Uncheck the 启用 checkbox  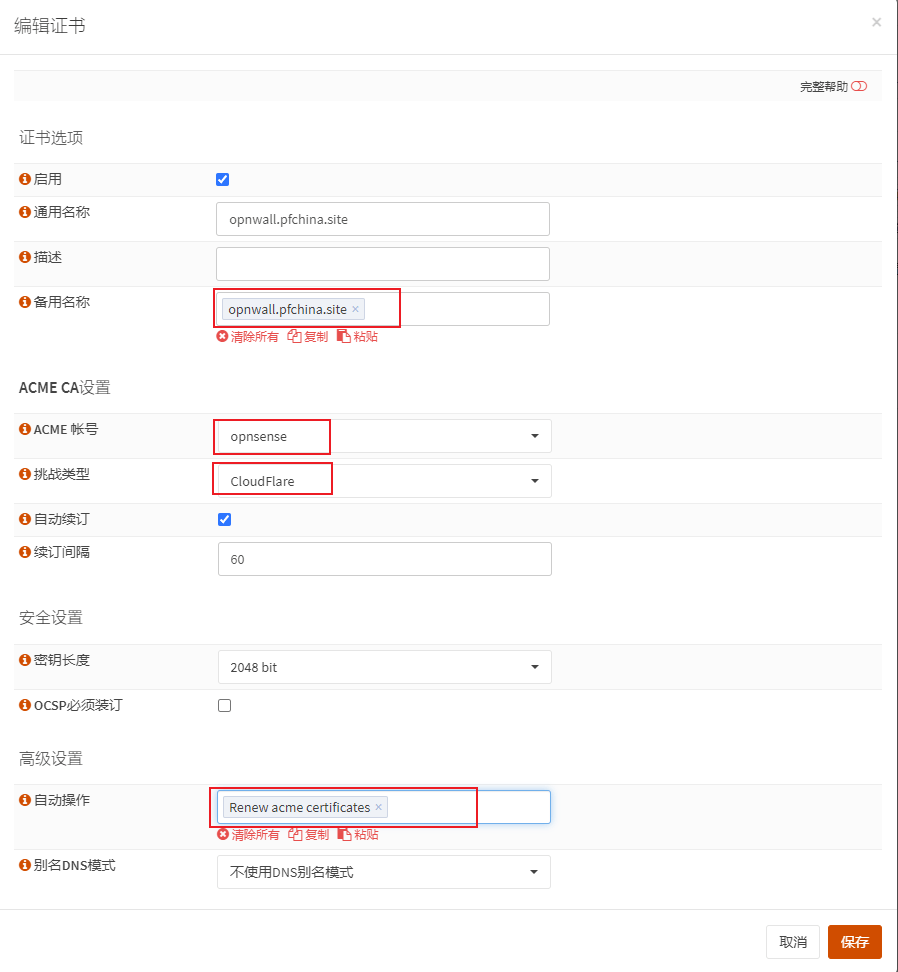(223, 180)
